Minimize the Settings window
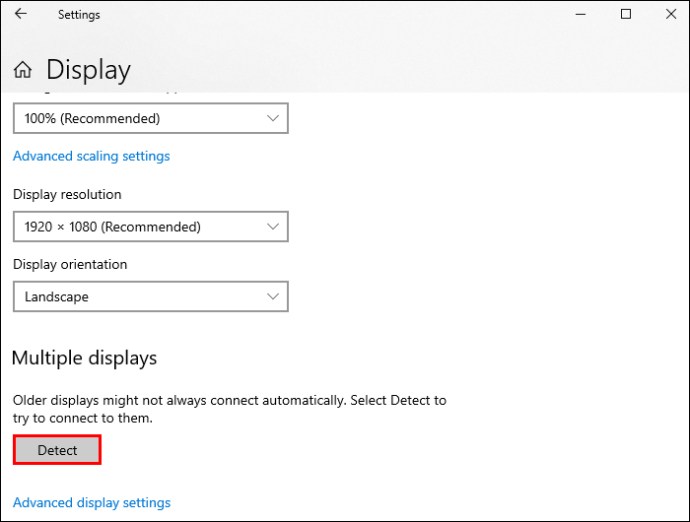The height and width of the screenshot is (522, 690). (580, 14)
